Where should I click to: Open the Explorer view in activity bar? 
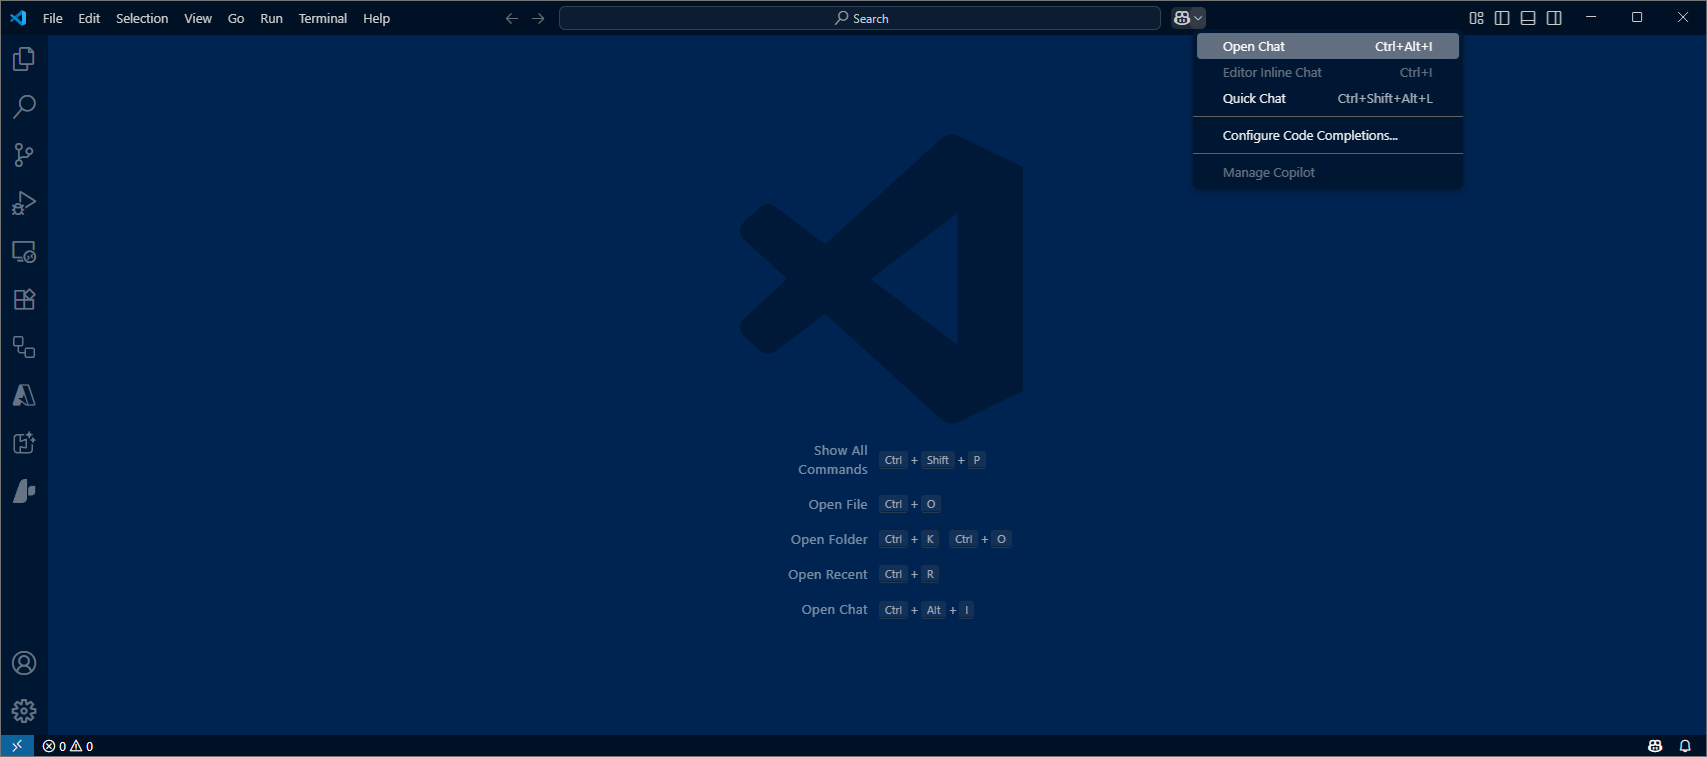click(x=24, y=60)
